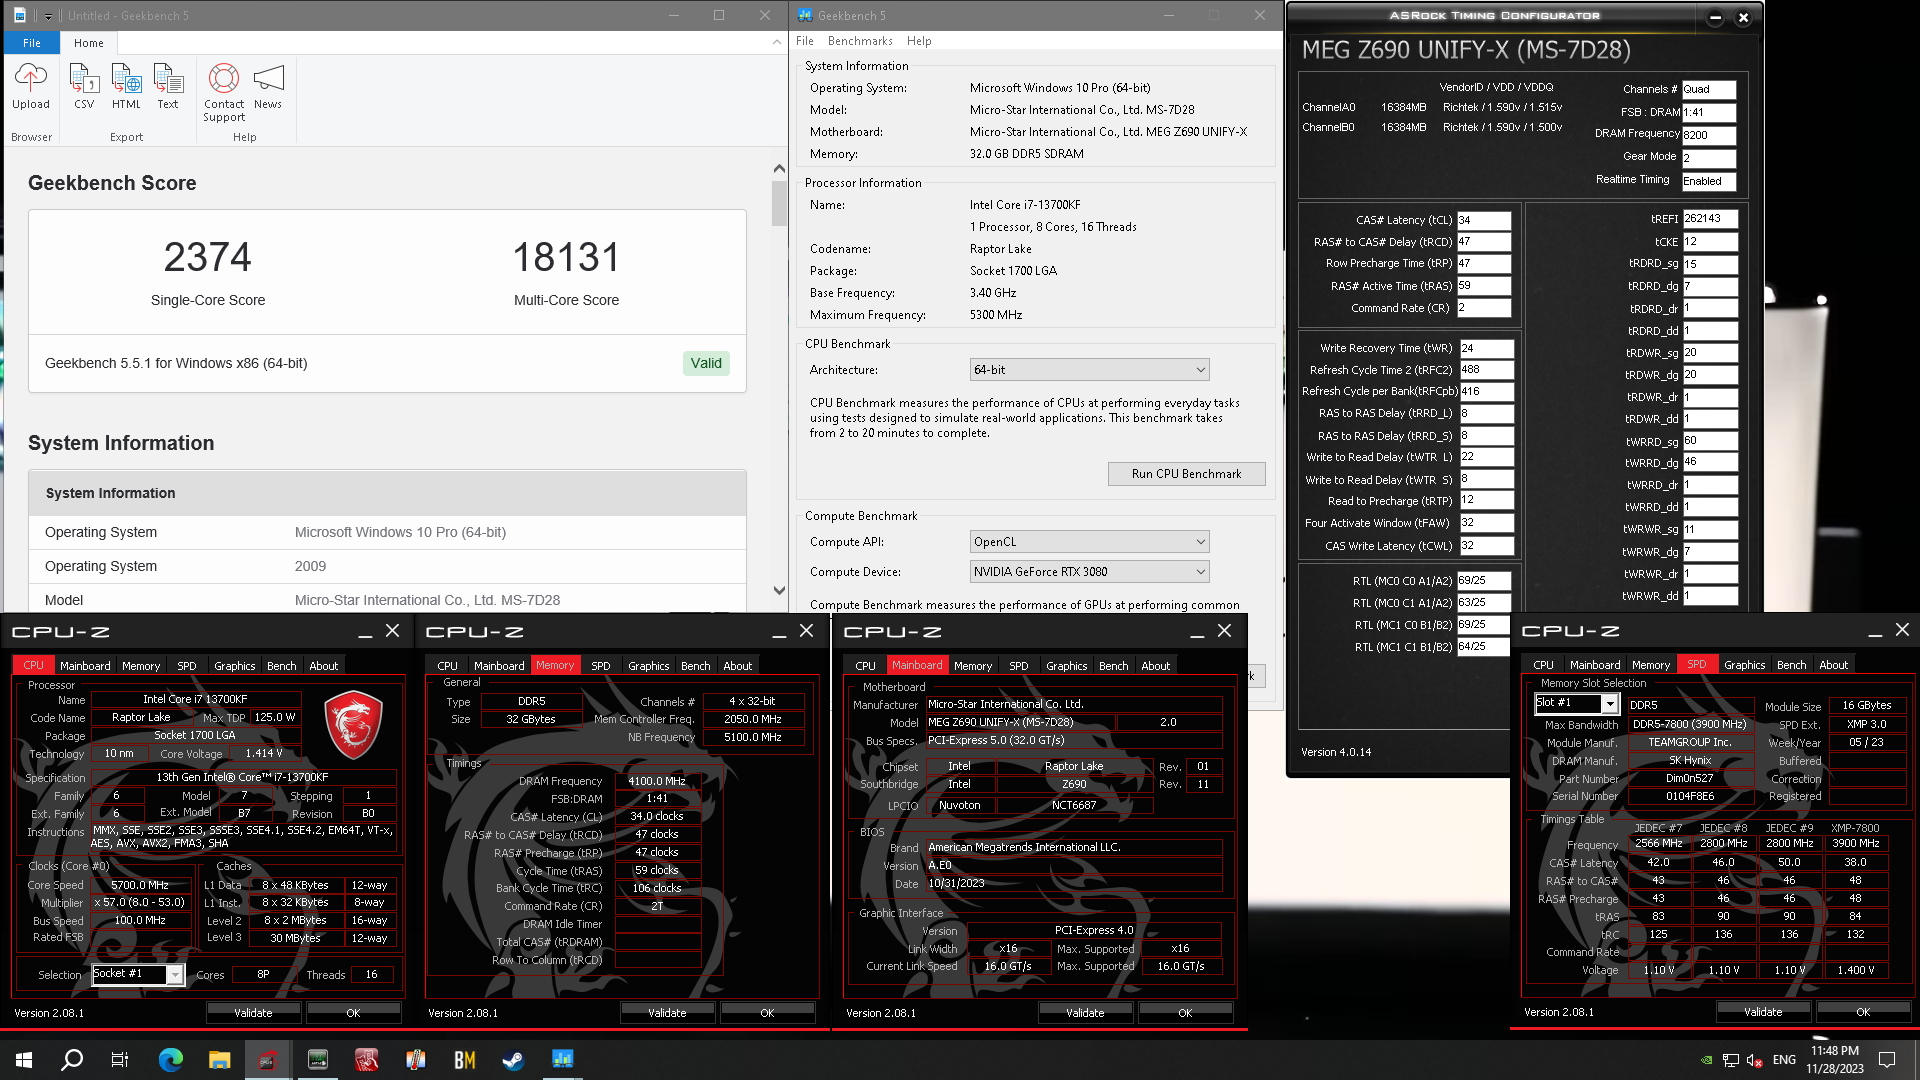Click the Geekbench document icon in title bar
Viewport: 1920px width, 1080px height.
click(x=19, y=15)
